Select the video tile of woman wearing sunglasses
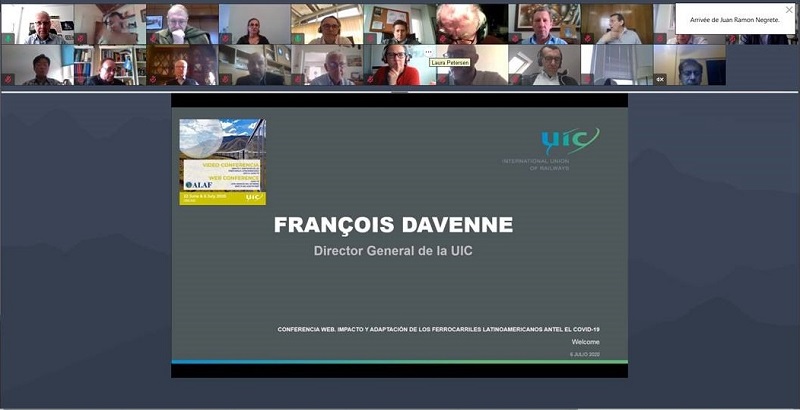 pyautogui.click(x=255, y=24)
